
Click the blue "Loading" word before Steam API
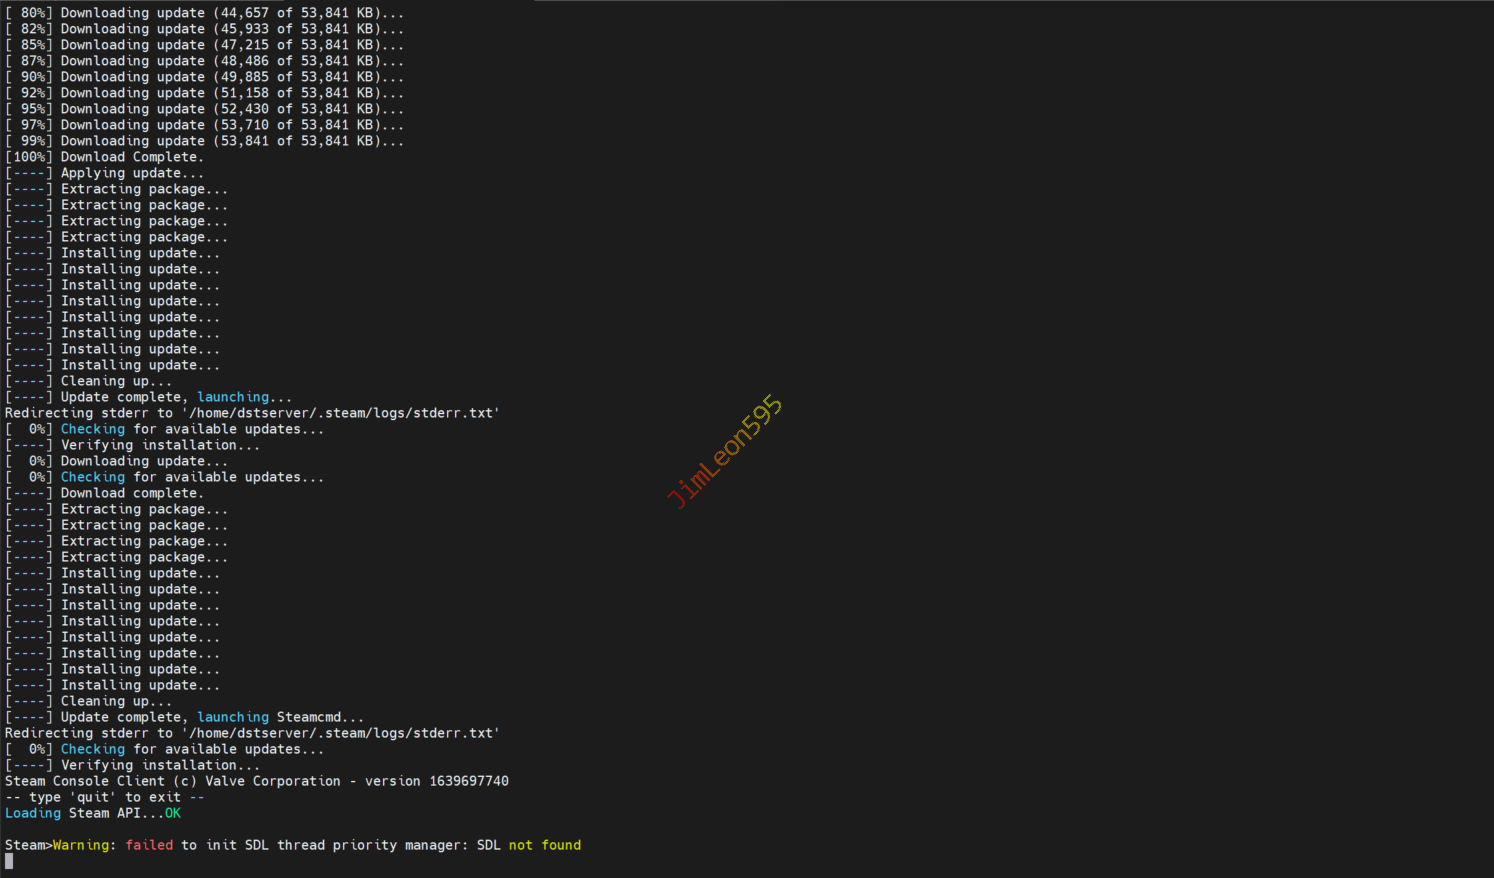[33, 813]
